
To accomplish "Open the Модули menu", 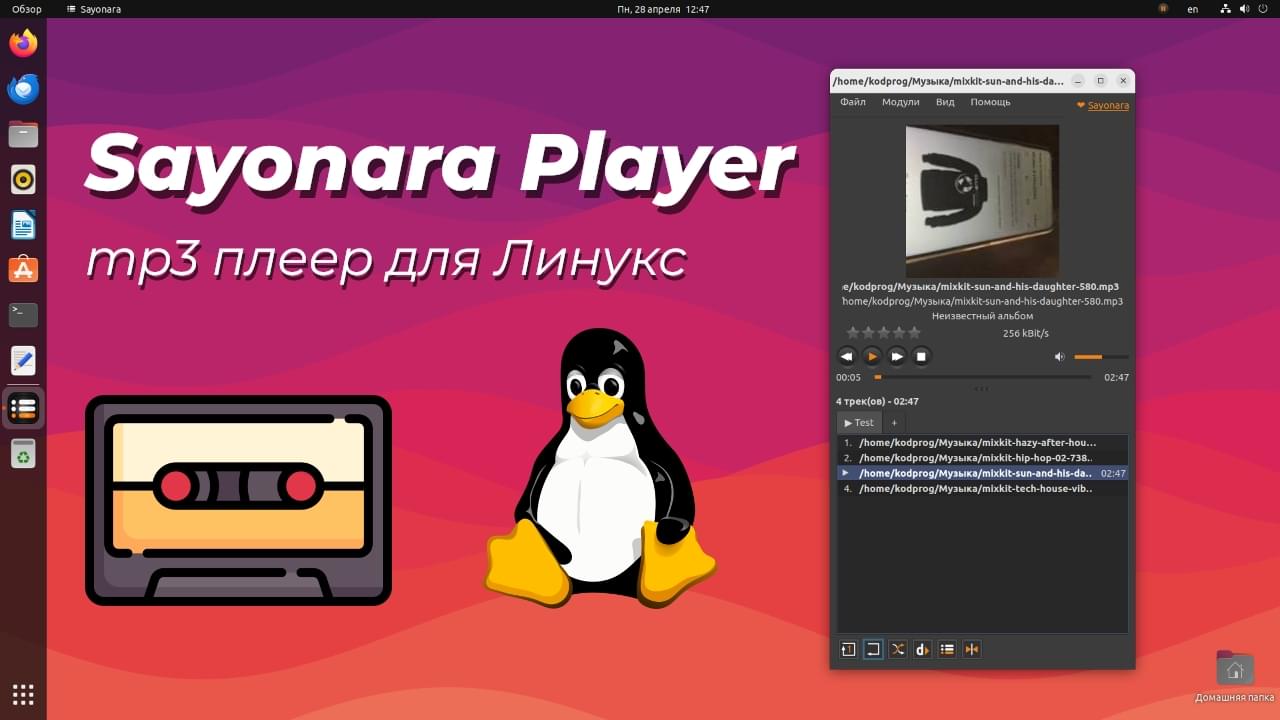I will pos(900,102).
